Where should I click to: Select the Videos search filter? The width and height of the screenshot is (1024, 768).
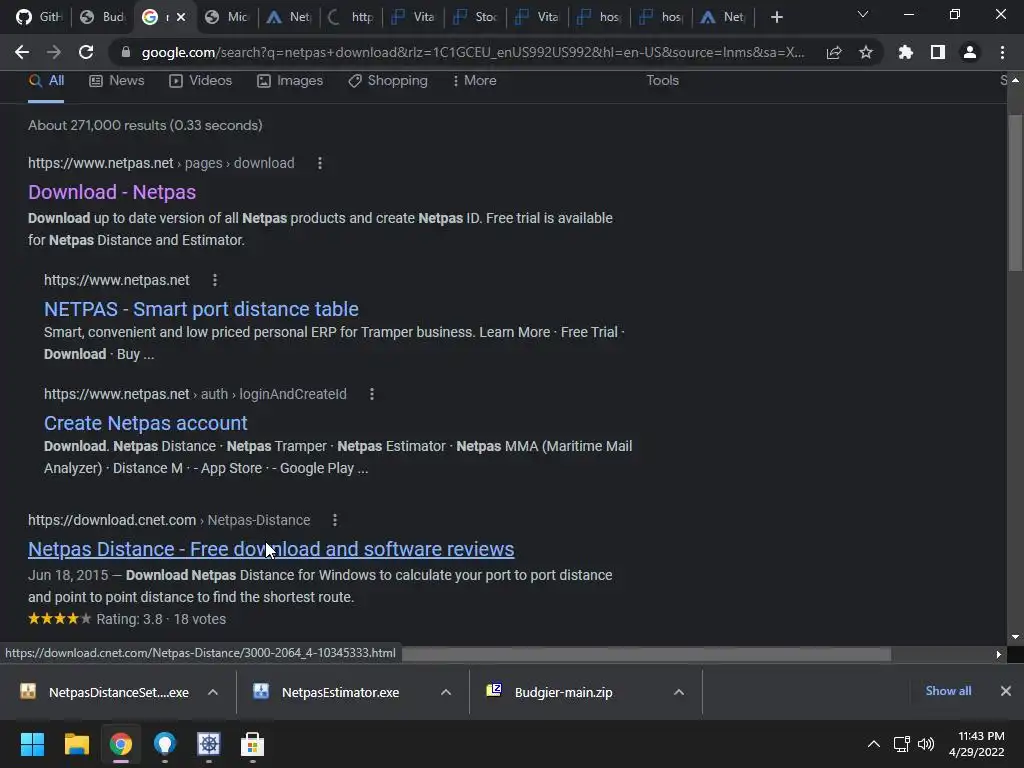click(200, 80)
